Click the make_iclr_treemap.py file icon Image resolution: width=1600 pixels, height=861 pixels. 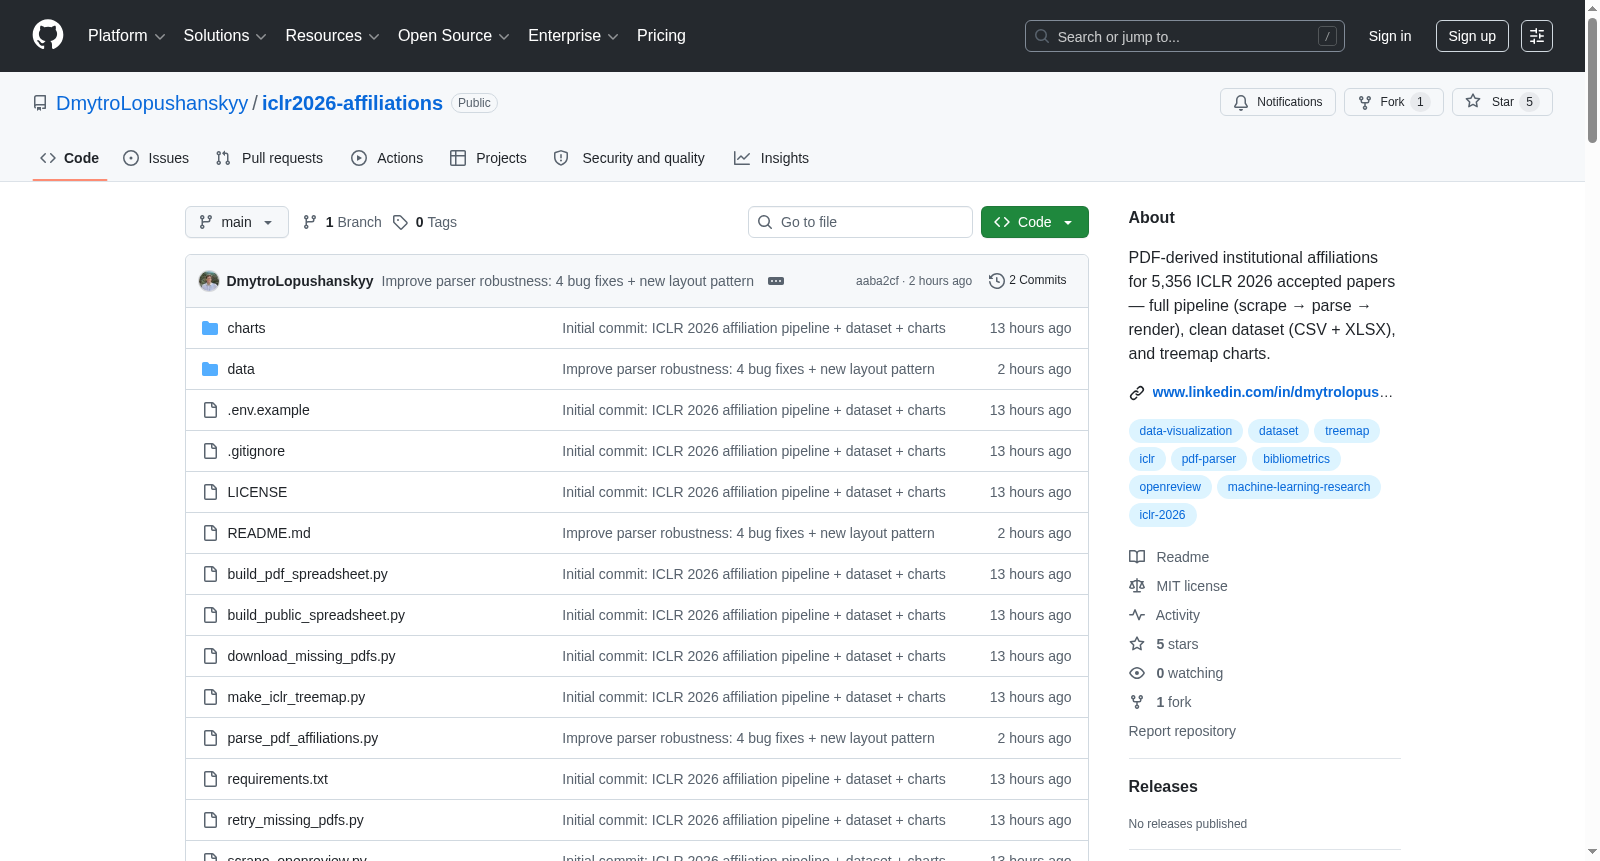tap(210, 697)
